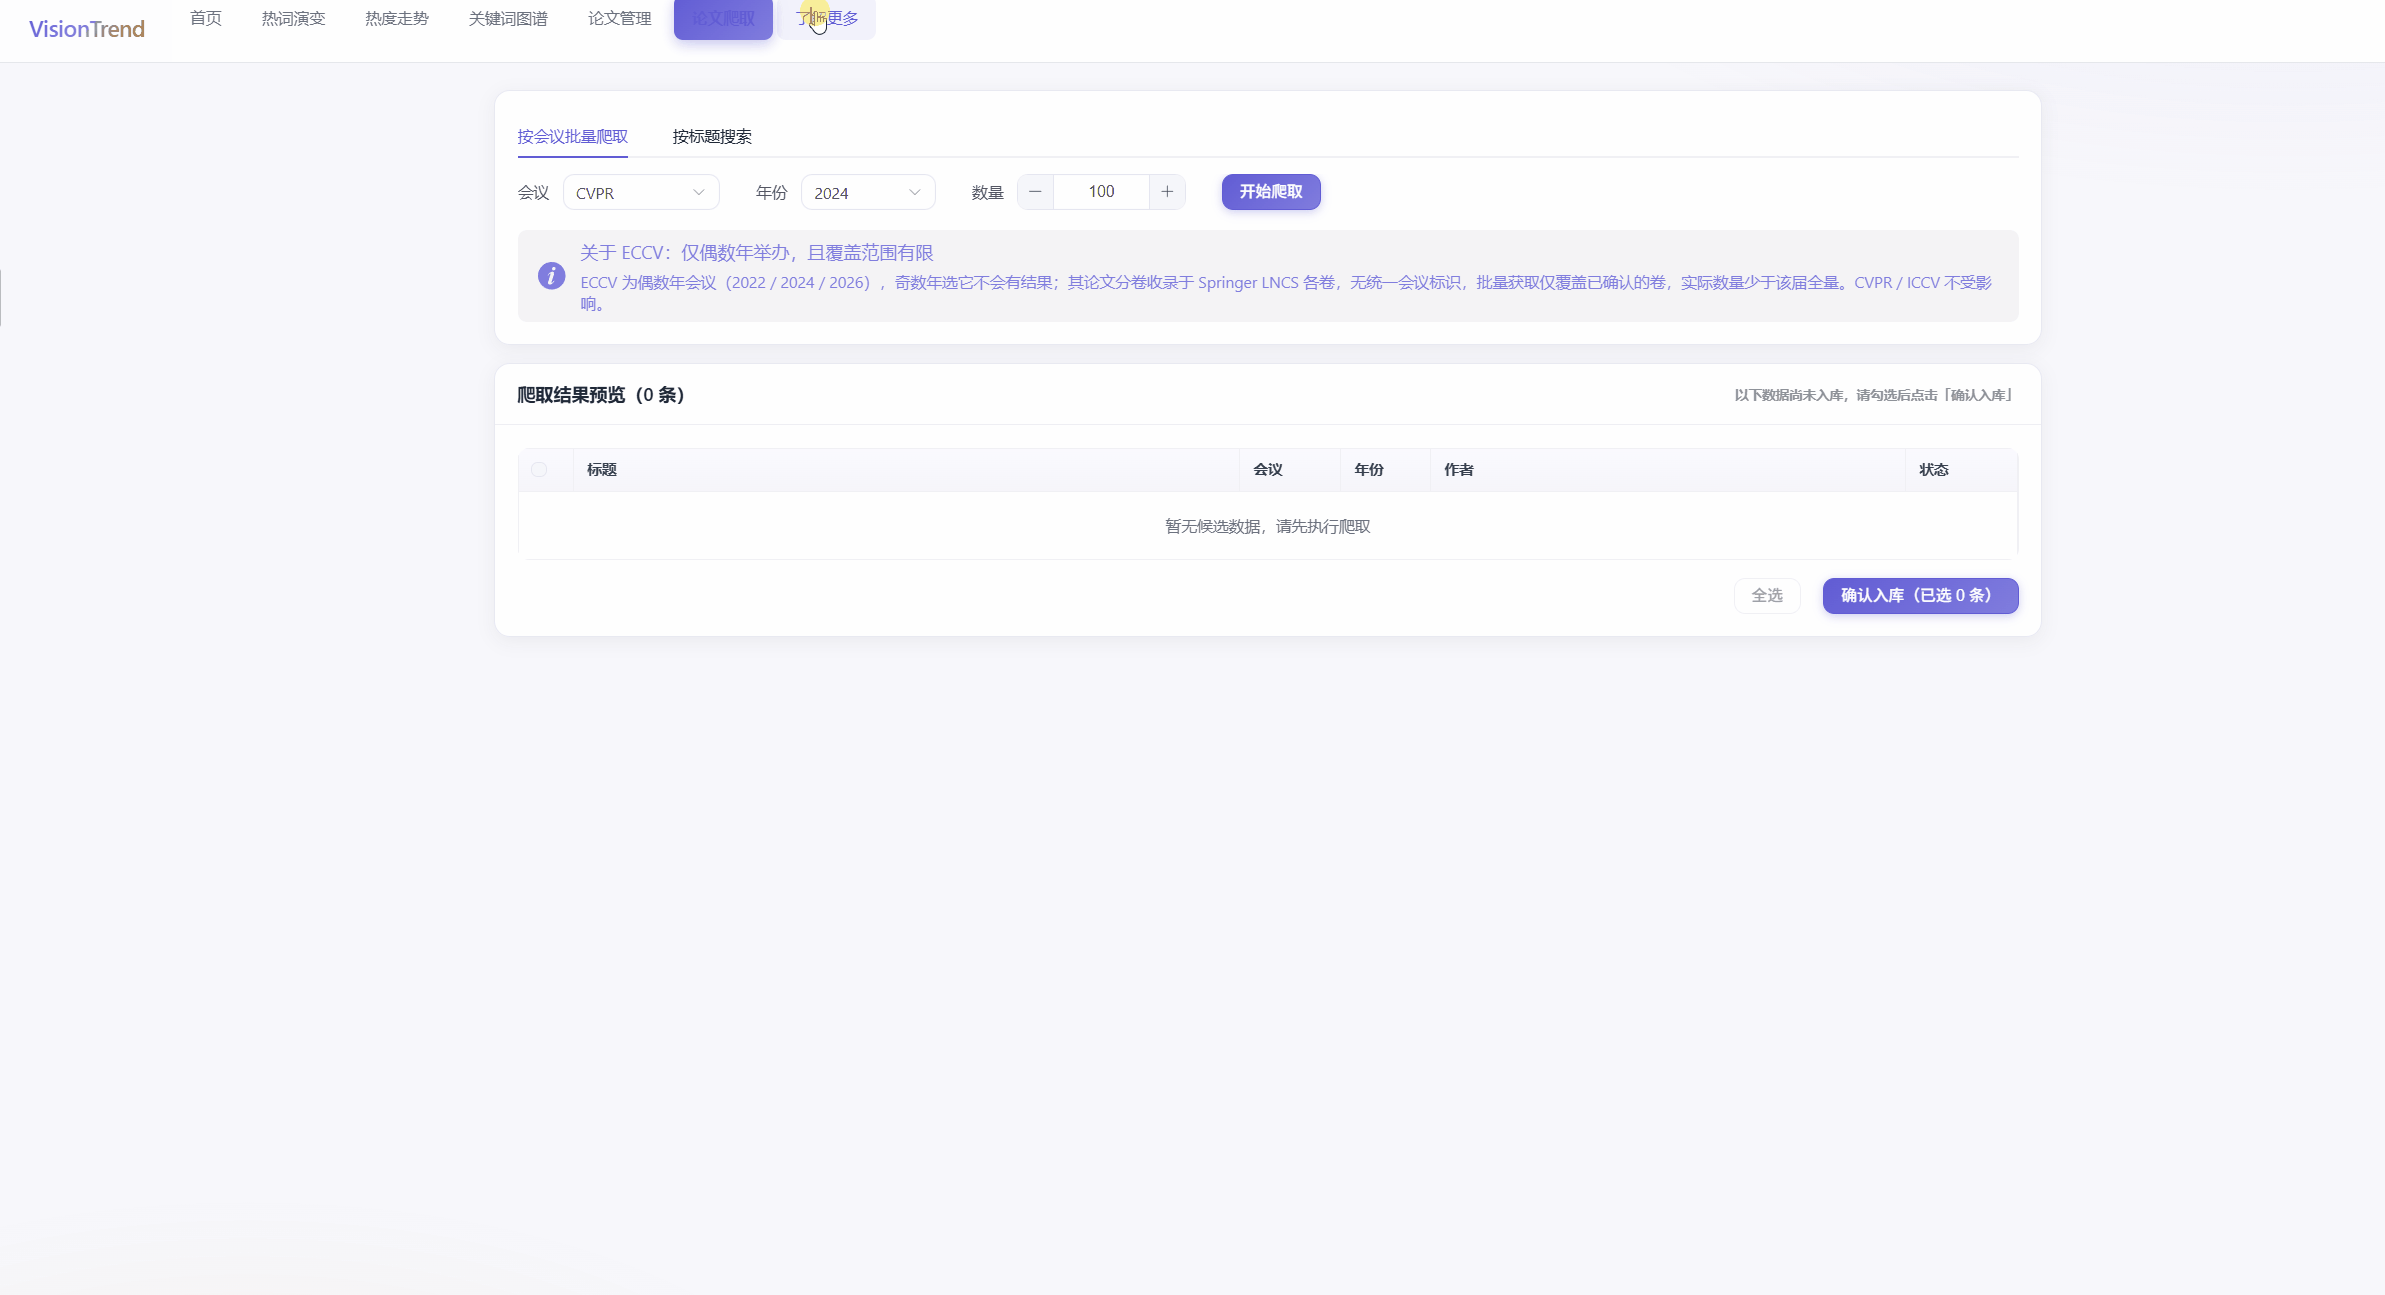2385x1295 pixels.
Task: Toggle the select-all checkbox in table header
Action: tap(539, 469)
